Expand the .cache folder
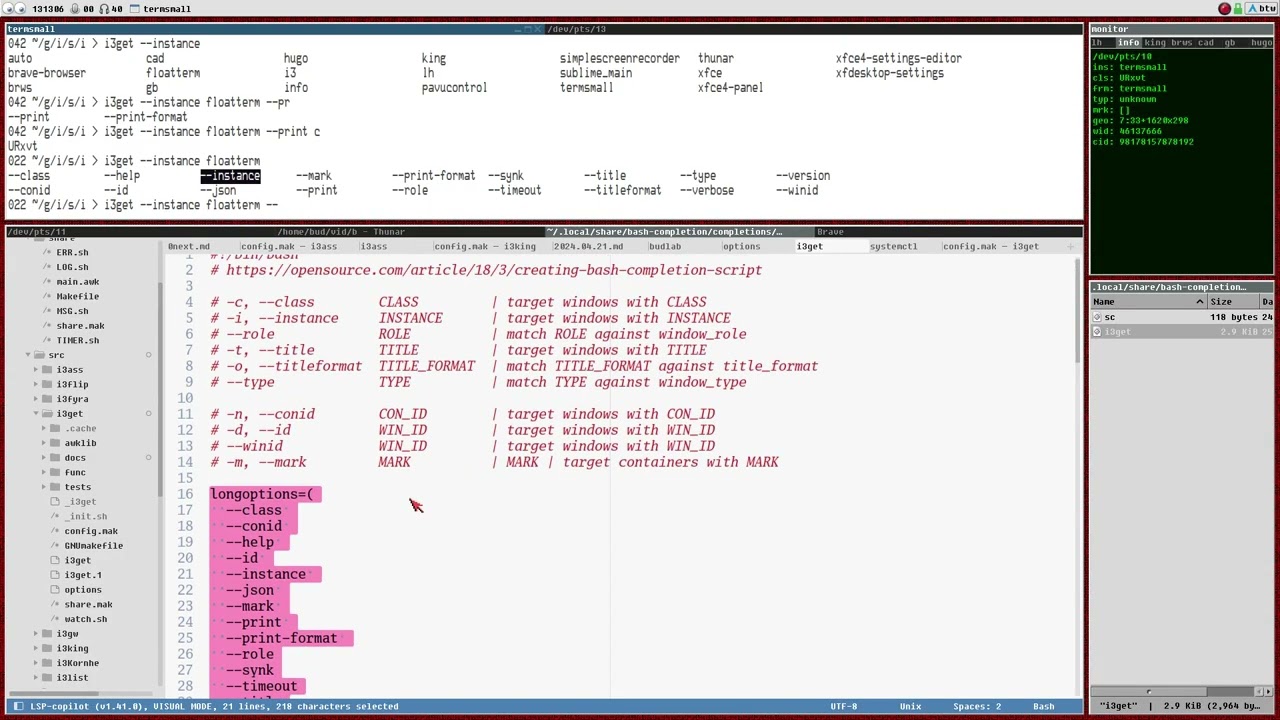1280x720 pixels. [x=44, y=428]
